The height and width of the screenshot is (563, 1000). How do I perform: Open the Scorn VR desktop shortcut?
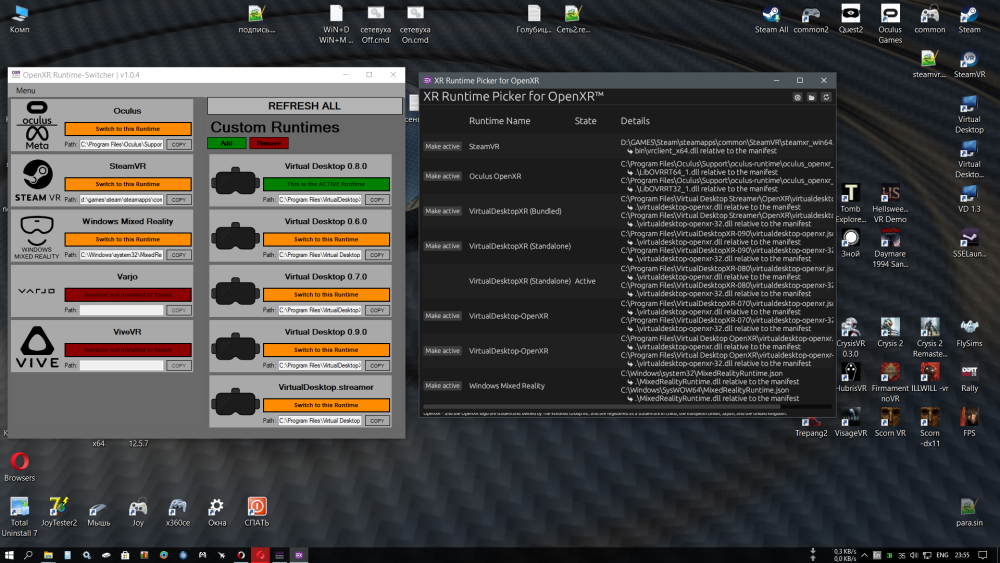point(890,423)
